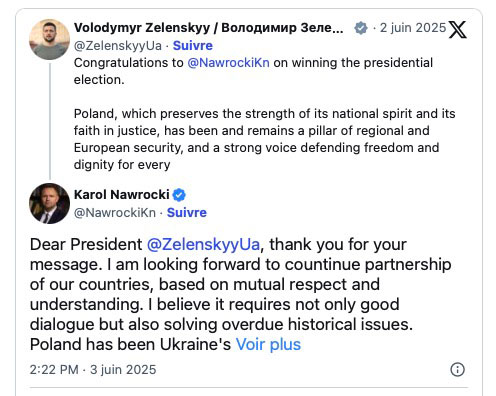Open Zelenskyy's profile picture

(49, 39)
